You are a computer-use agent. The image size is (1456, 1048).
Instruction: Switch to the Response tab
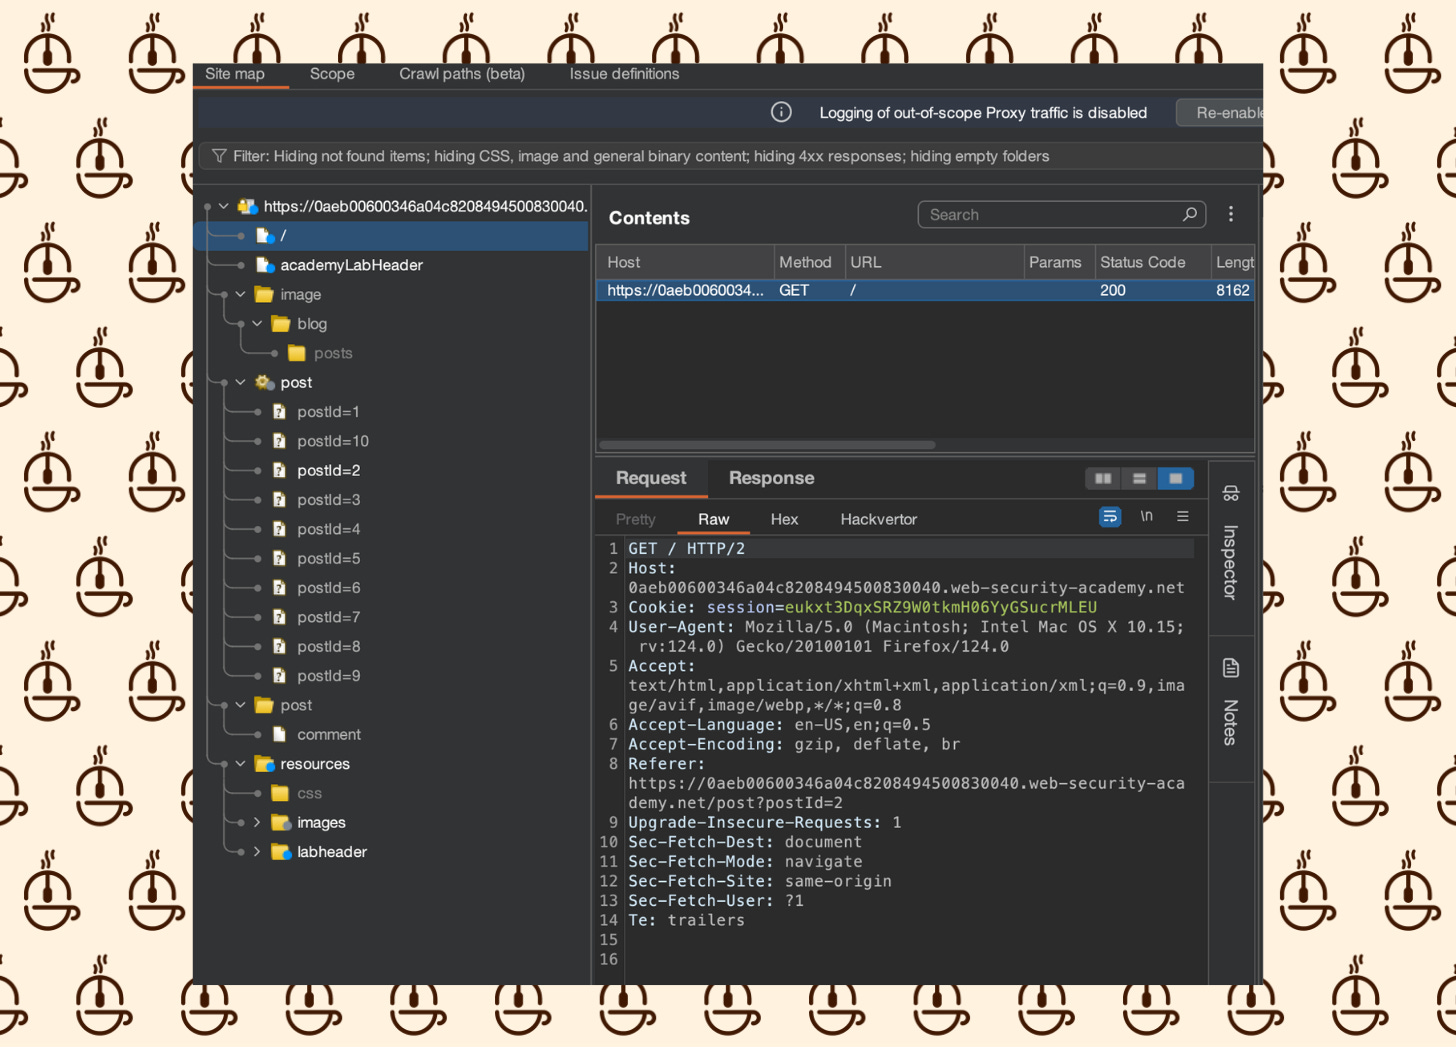[771, 478]
